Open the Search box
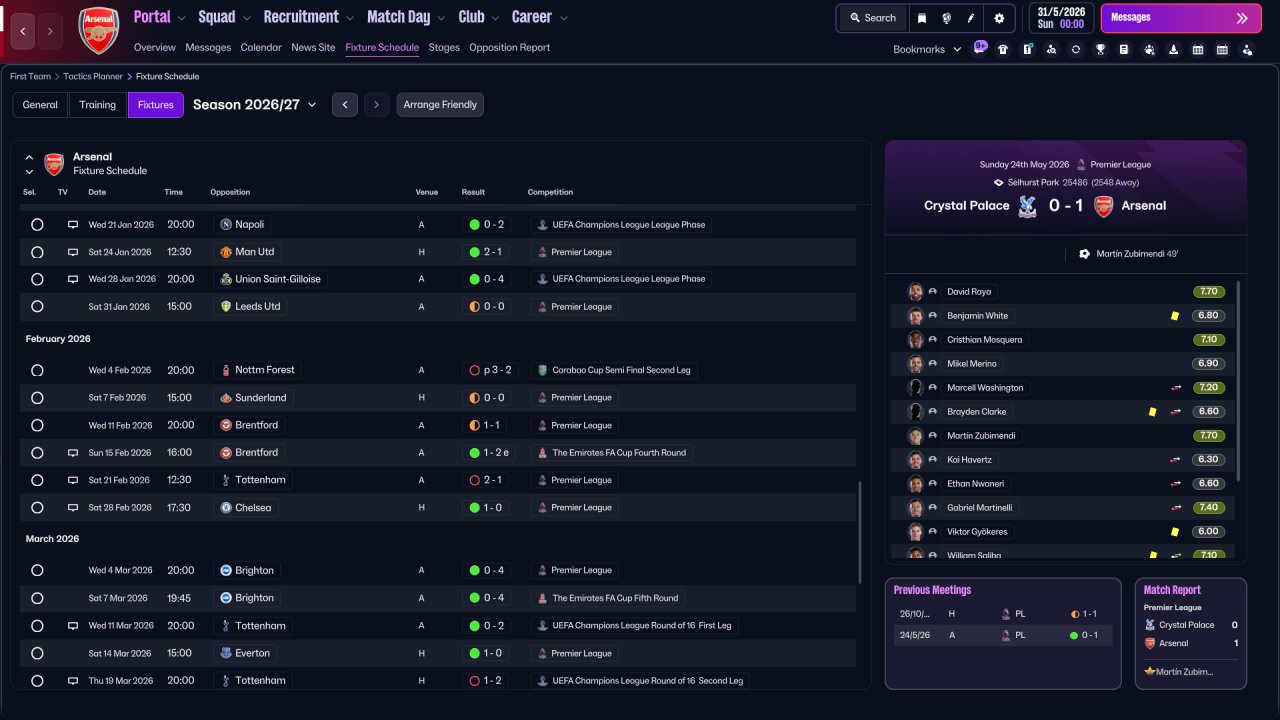The image size is (1280, 720). 873,18
